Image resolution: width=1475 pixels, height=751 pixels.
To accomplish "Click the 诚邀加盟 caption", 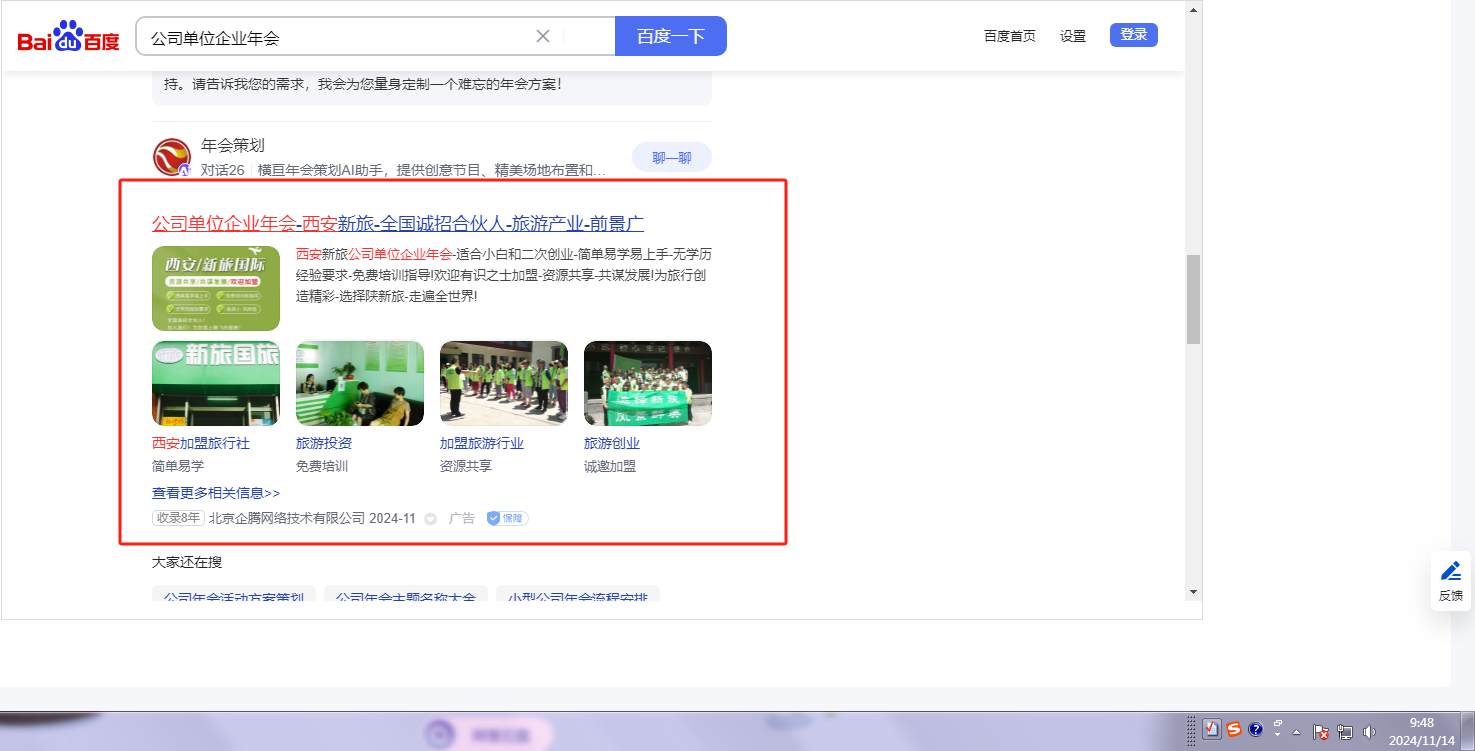I will [x=610, y=466].
